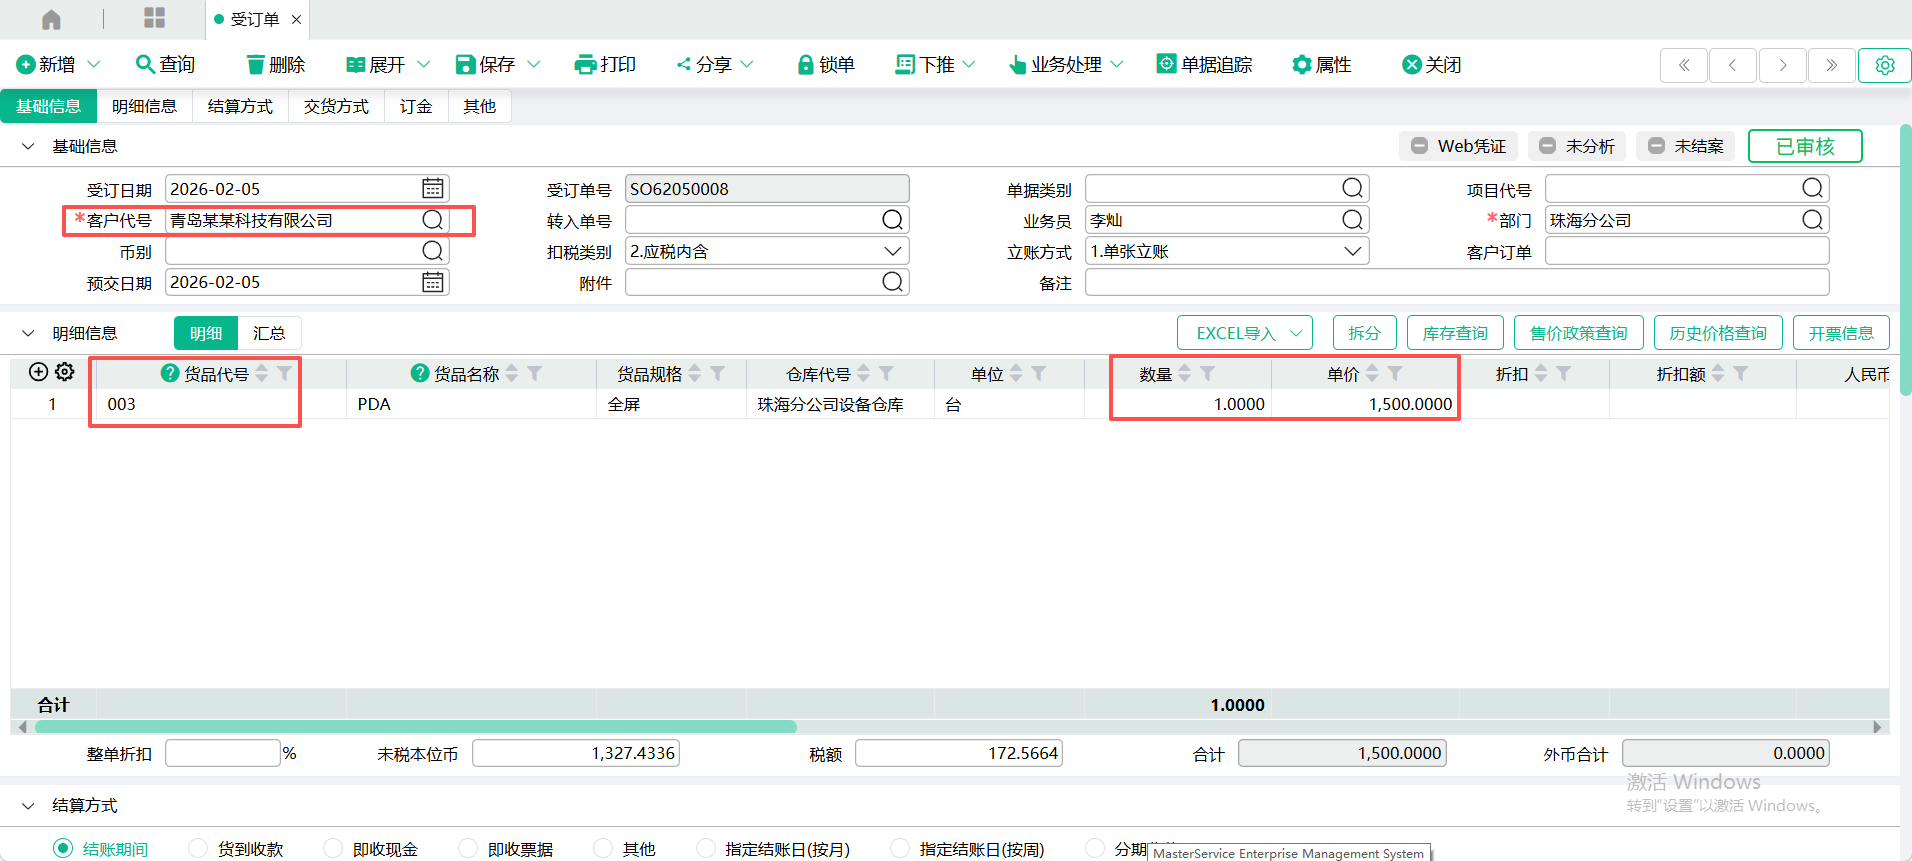Click the home icon in tab bar
Screen dimensions: 1912x861
(51, 19)
